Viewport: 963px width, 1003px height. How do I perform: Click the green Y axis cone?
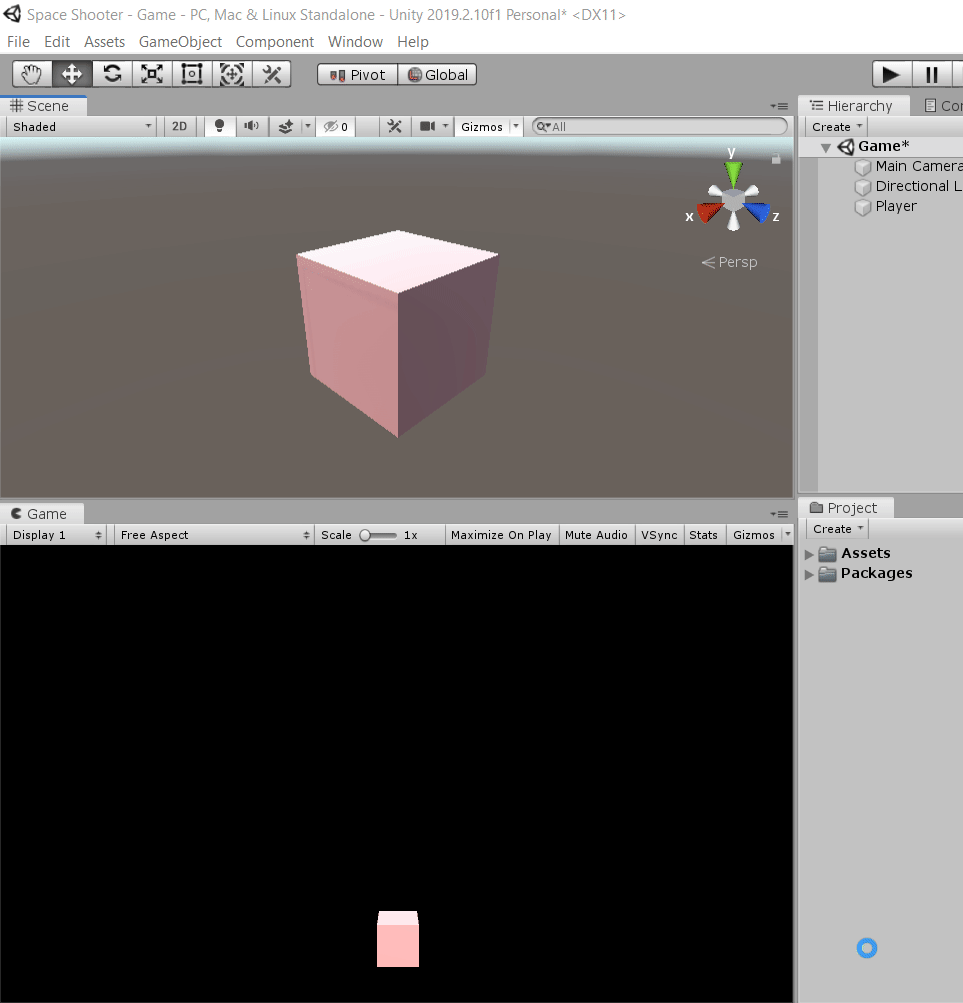coord(733,173)
